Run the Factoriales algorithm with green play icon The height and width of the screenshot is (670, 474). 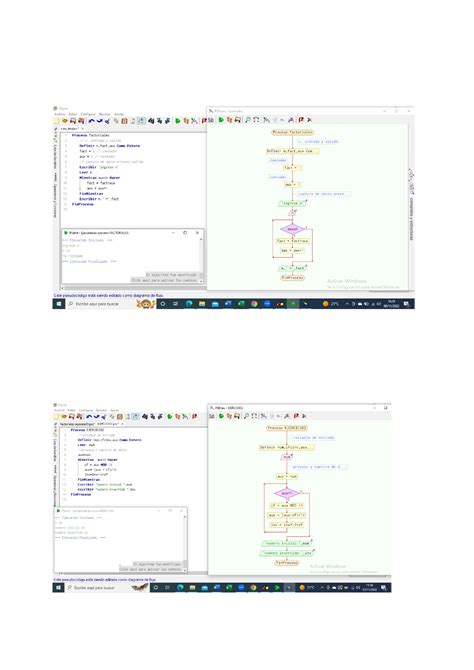coord(177,121)
